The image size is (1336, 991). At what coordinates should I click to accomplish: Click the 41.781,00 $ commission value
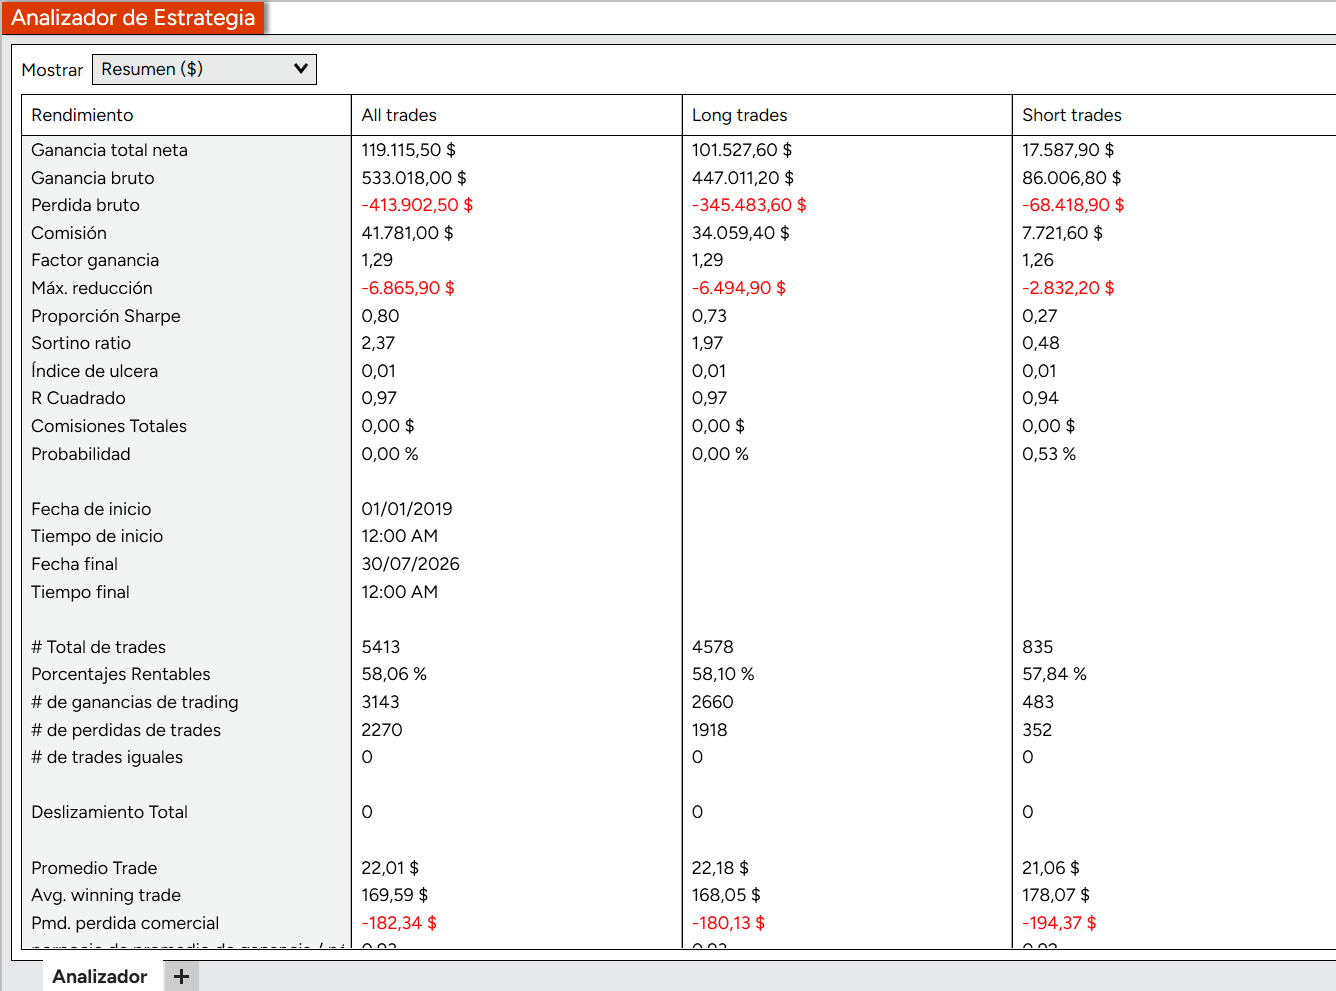click(x=407, y=233)
